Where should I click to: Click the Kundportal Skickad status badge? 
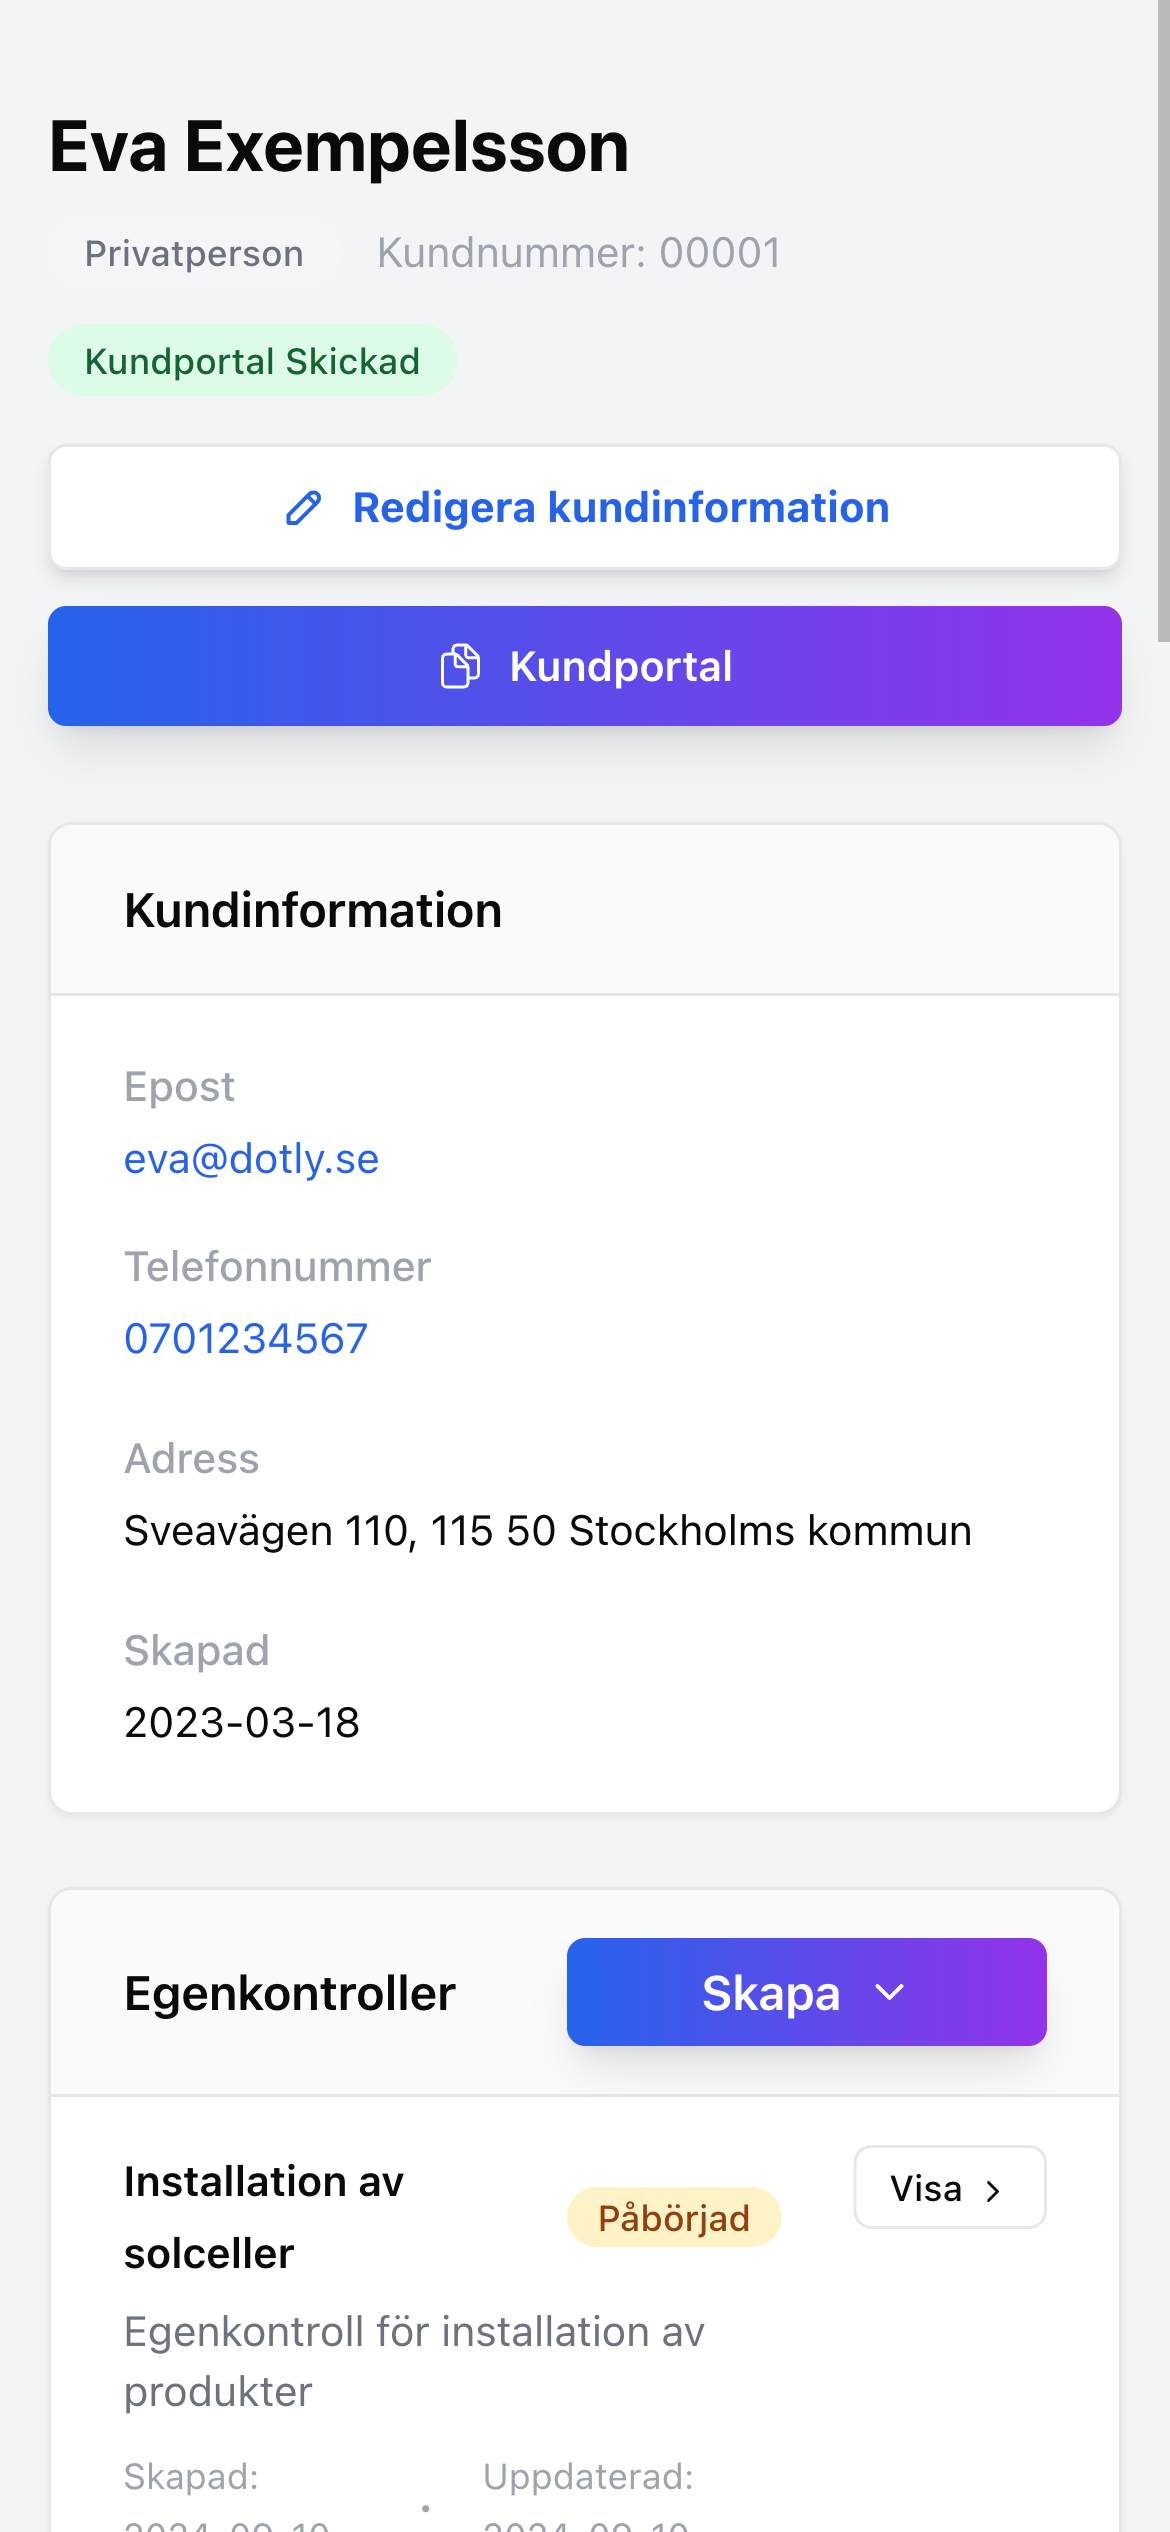[x=252, y=361]
